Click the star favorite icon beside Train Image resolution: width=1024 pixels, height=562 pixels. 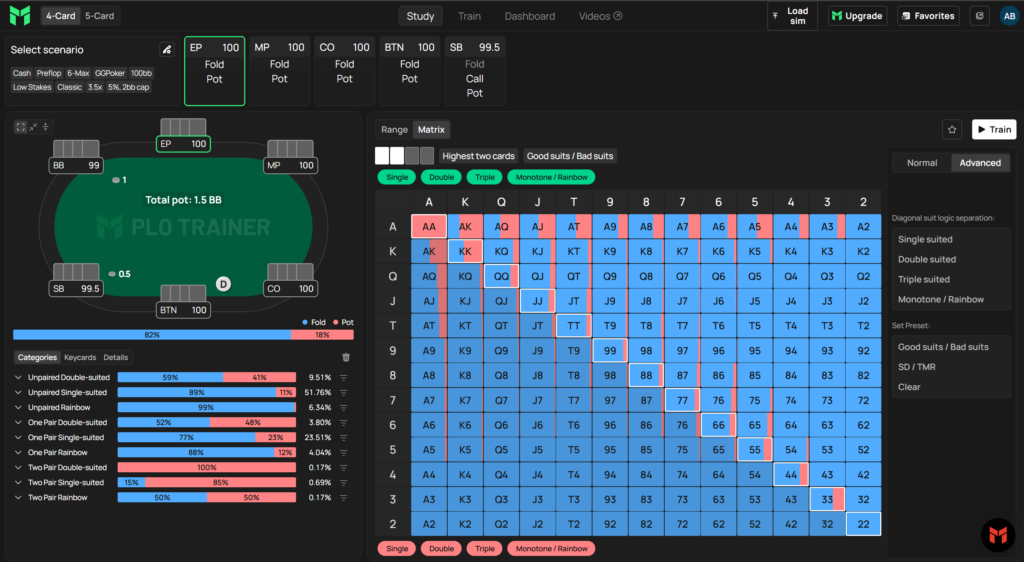pos(952,130)
